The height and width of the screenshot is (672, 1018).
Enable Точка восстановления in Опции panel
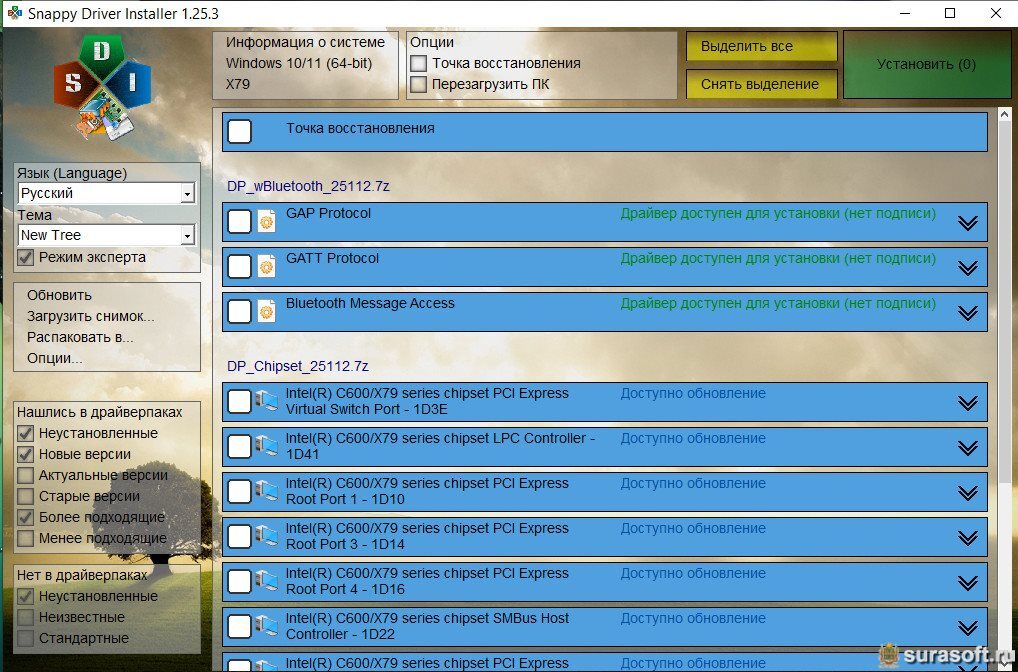click(x=419, y=64)
